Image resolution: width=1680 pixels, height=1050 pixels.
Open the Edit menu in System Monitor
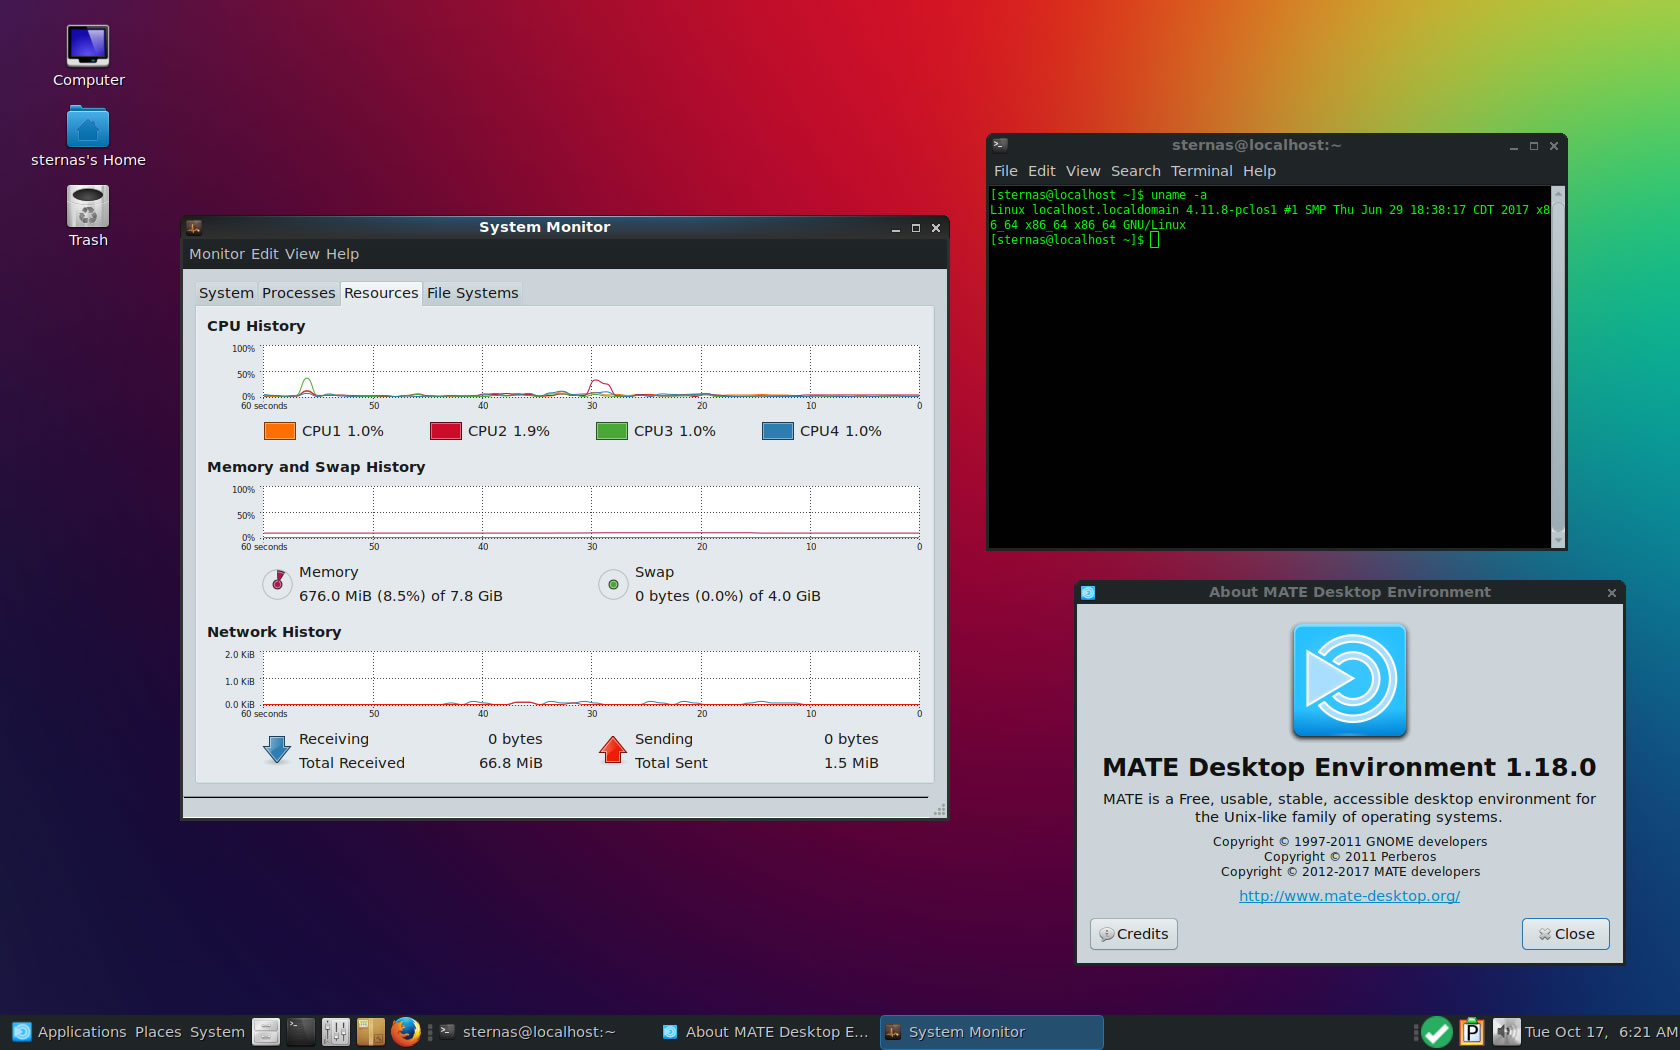265,254
